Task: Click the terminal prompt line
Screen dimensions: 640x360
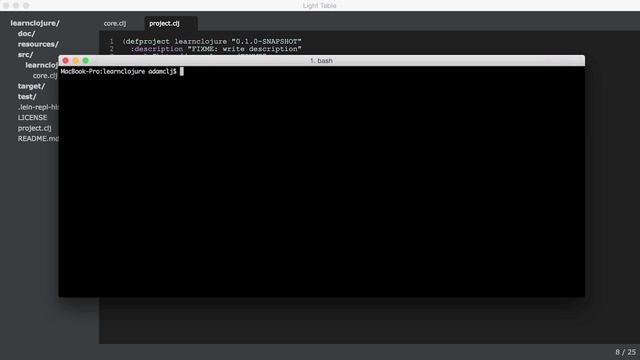Action: tap(122, 71)
